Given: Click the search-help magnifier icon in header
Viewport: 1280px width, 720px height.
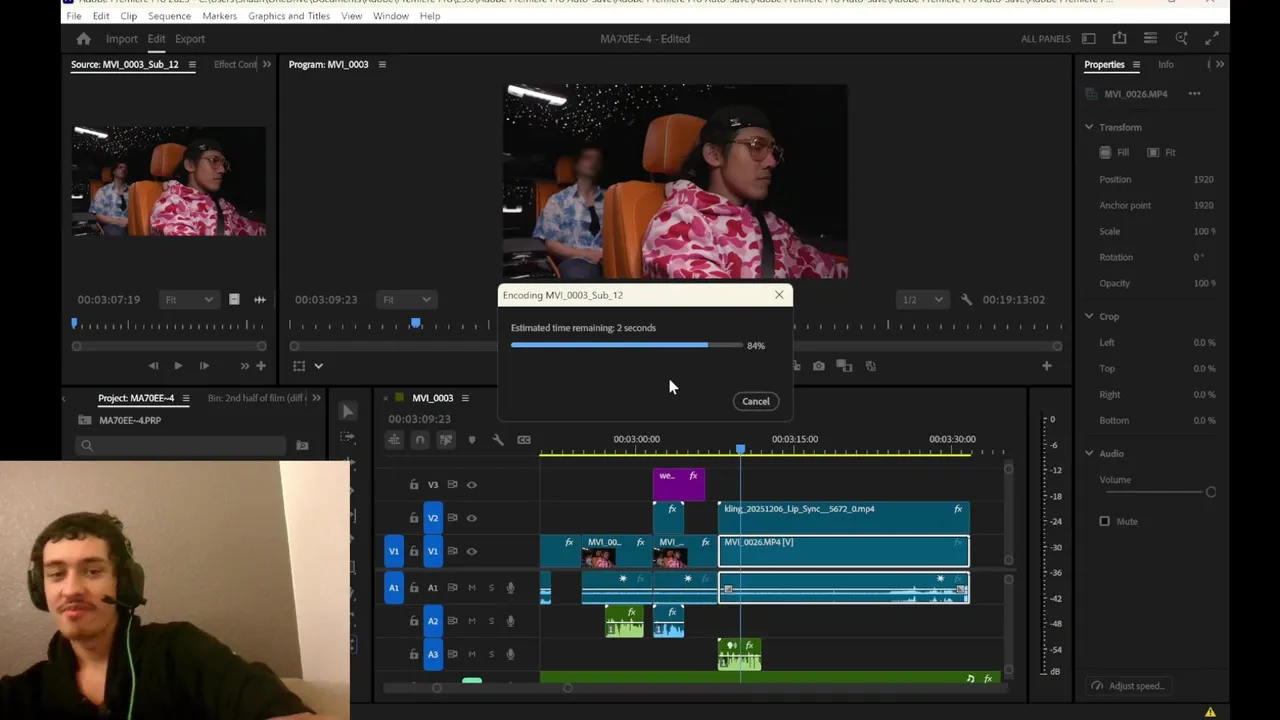Looking at the screenshot, I should click(x=1181, y=38).
